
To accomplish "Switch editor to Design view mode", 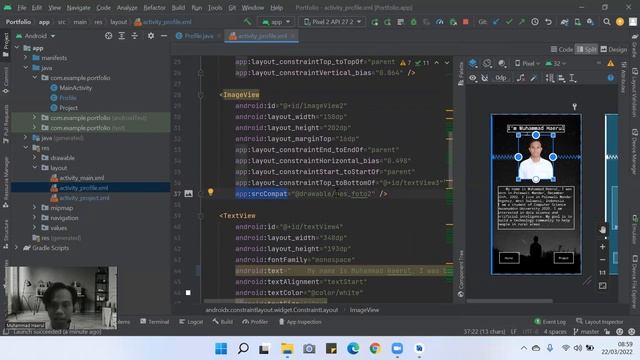I will (613, 49).
